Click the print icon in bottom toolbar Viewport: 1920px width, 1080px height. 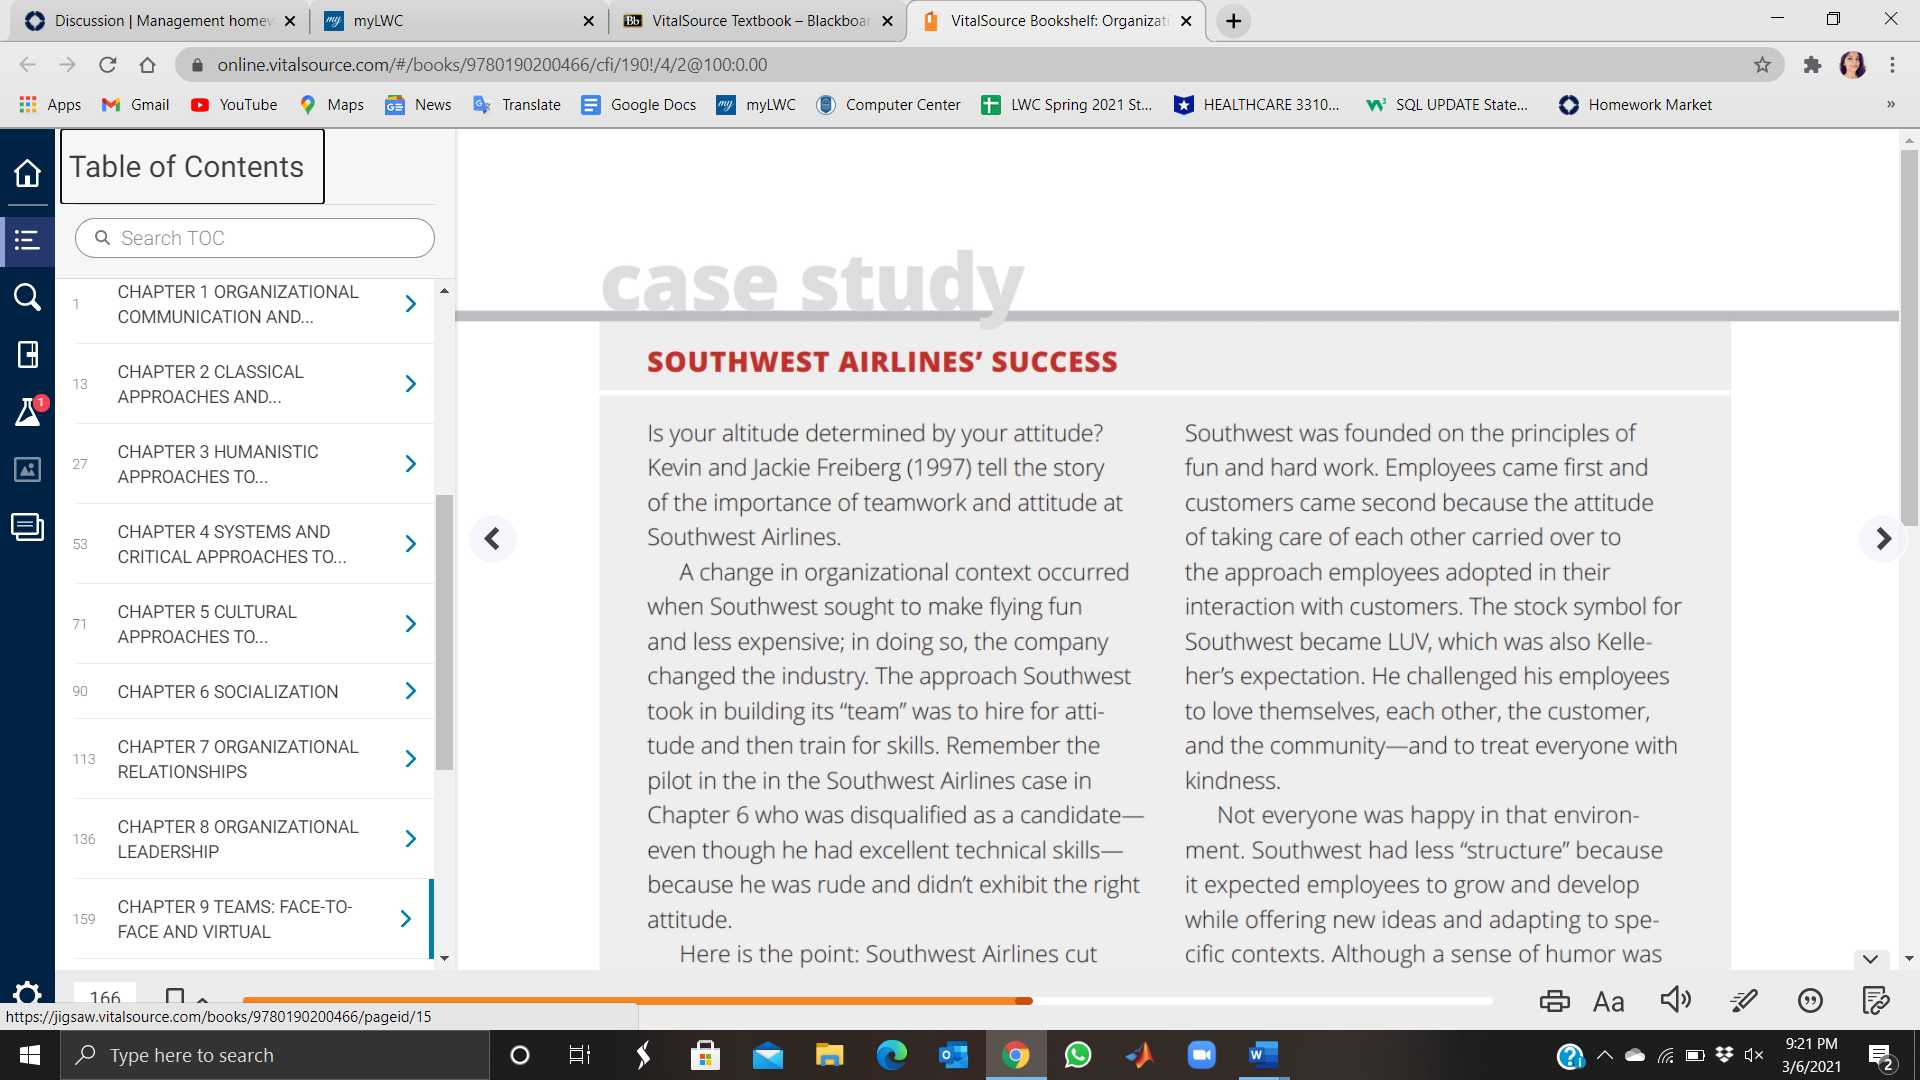click(x=1554, y=1001)
